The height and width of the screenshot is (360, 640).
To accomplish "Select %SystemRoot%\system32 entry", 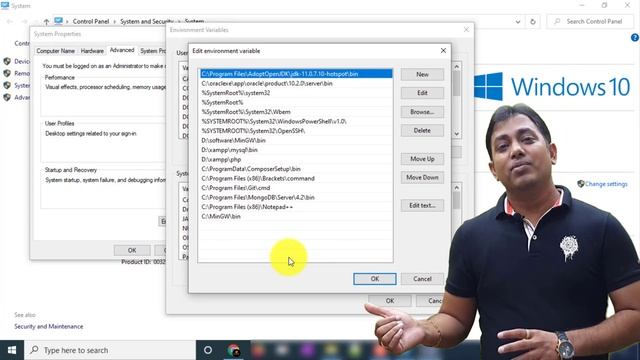I will click(296, 93).
